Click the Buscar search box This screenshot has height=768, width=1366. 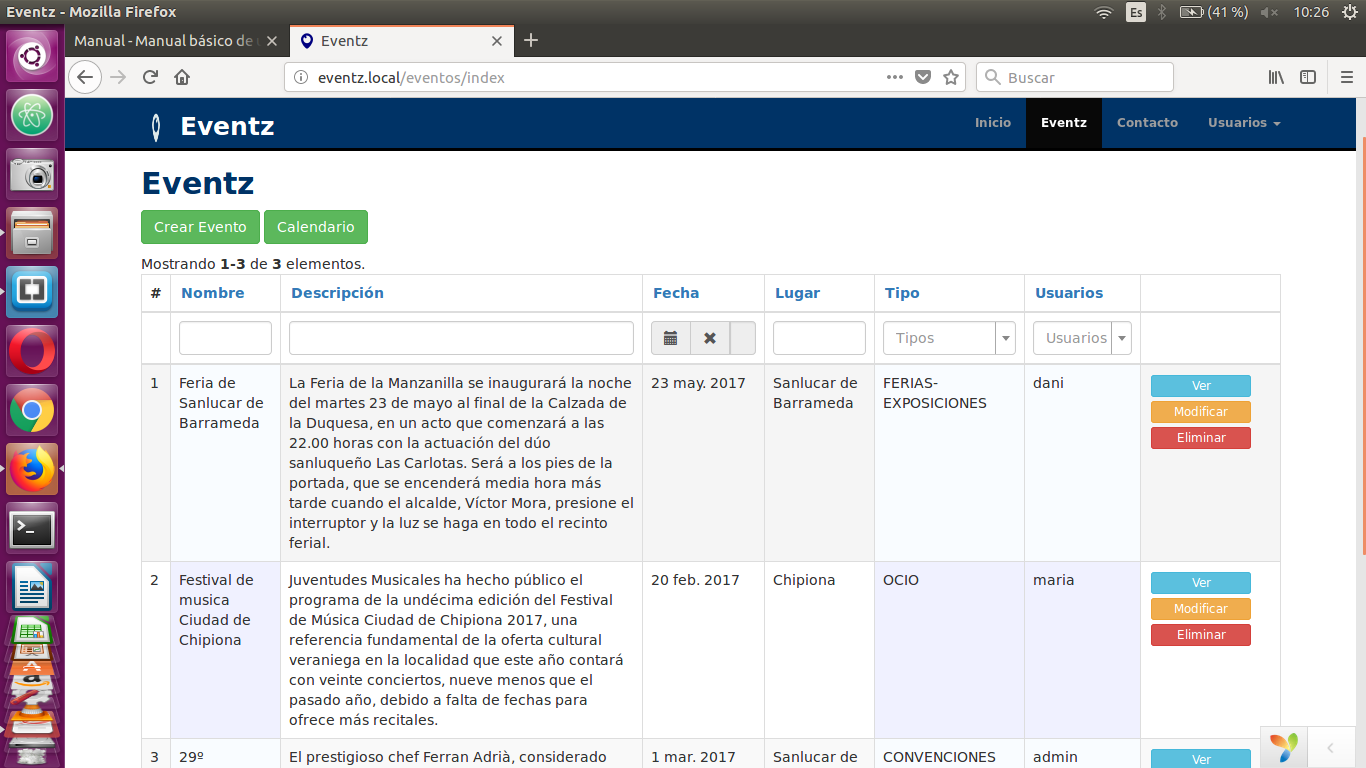(x=1075, y=77)
